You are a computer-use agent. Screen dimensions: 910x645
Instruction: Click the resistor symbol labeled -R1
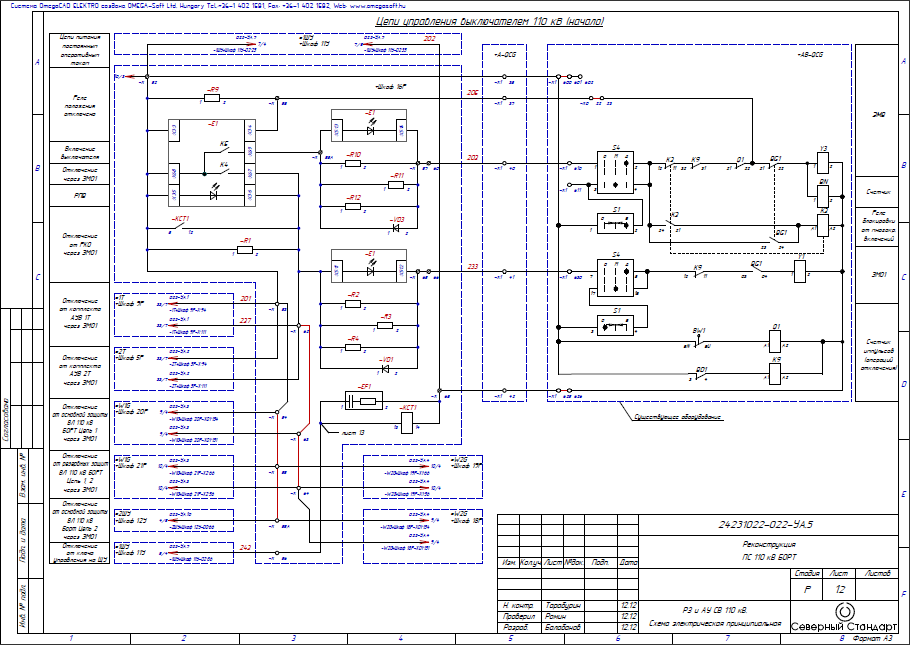pyautogui.click(x=245, y=250)
